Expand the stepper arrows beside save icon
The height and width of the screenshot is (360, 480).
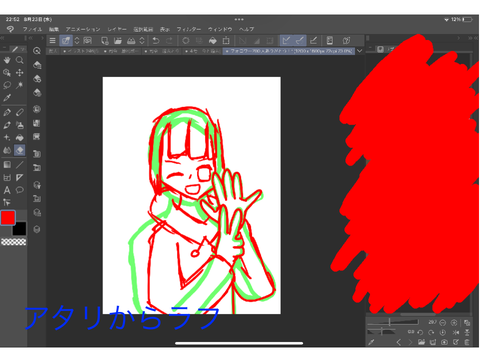click(142, 41)
